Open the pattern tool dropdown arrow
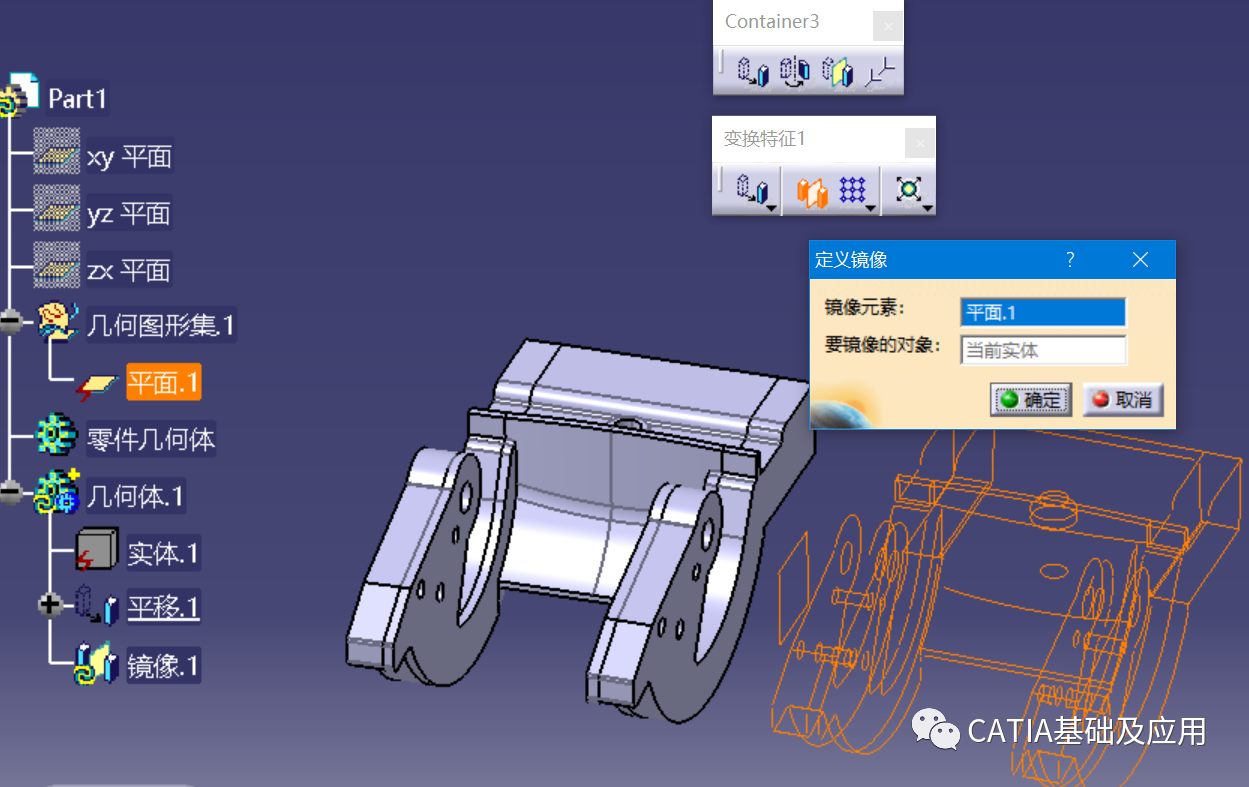This screenshot has height=787, width=1249. coord(870,207)
